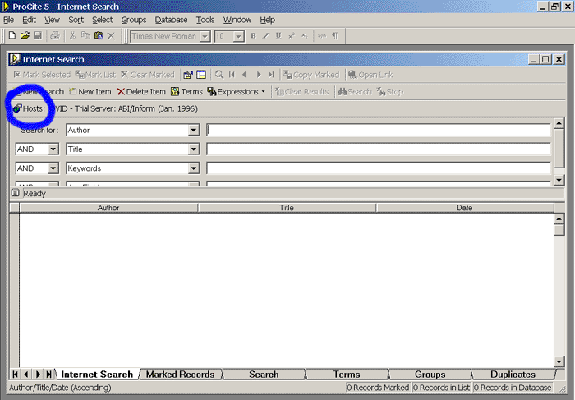Click Delete Item button

click(x=141, y=92)
